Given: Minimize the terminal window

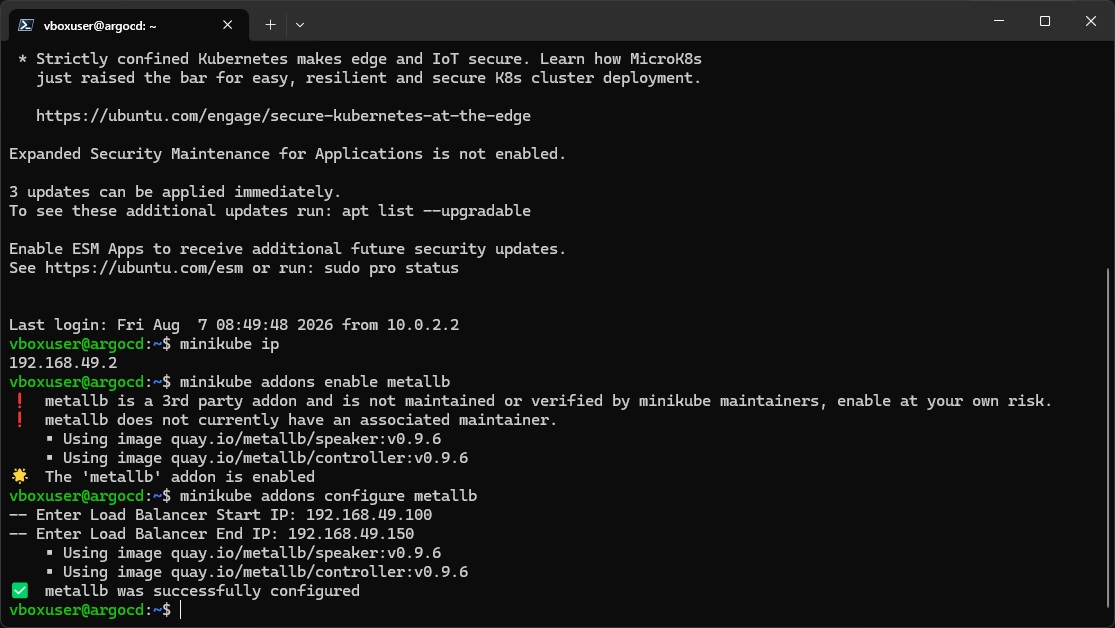Looking at the screenshot, I should (999, 21).
